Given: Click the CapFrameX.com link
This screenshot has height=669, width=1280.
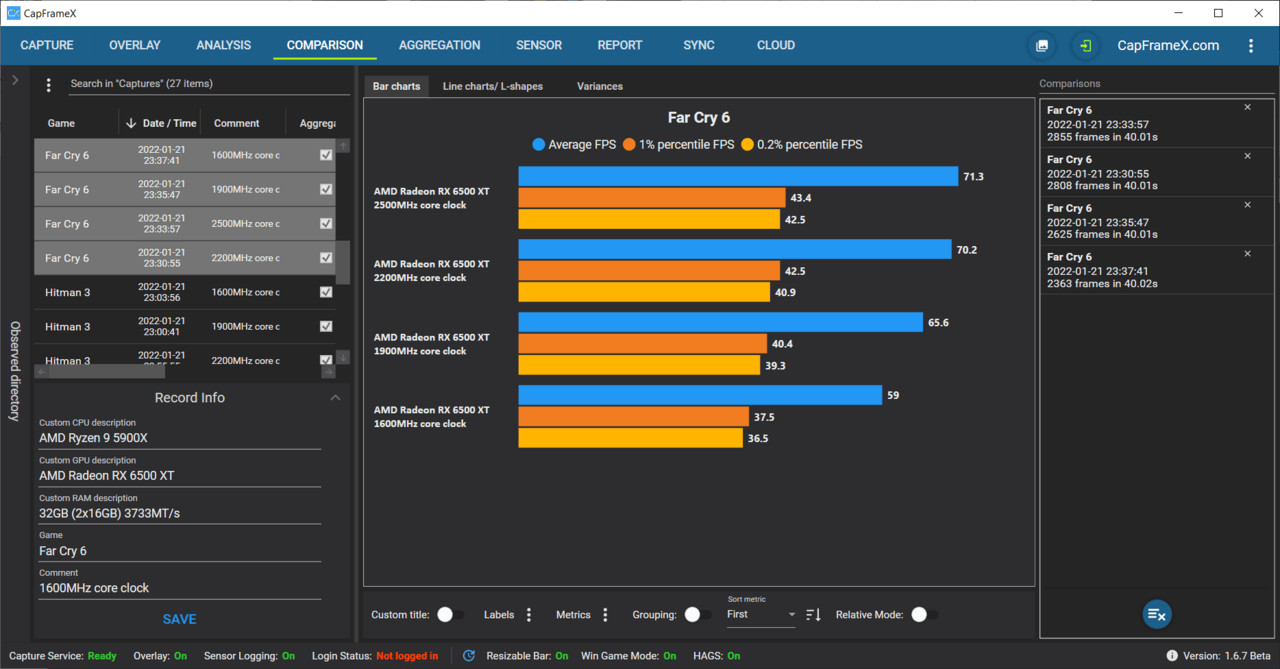Looking at the screenshot, I should [1168, 45].
